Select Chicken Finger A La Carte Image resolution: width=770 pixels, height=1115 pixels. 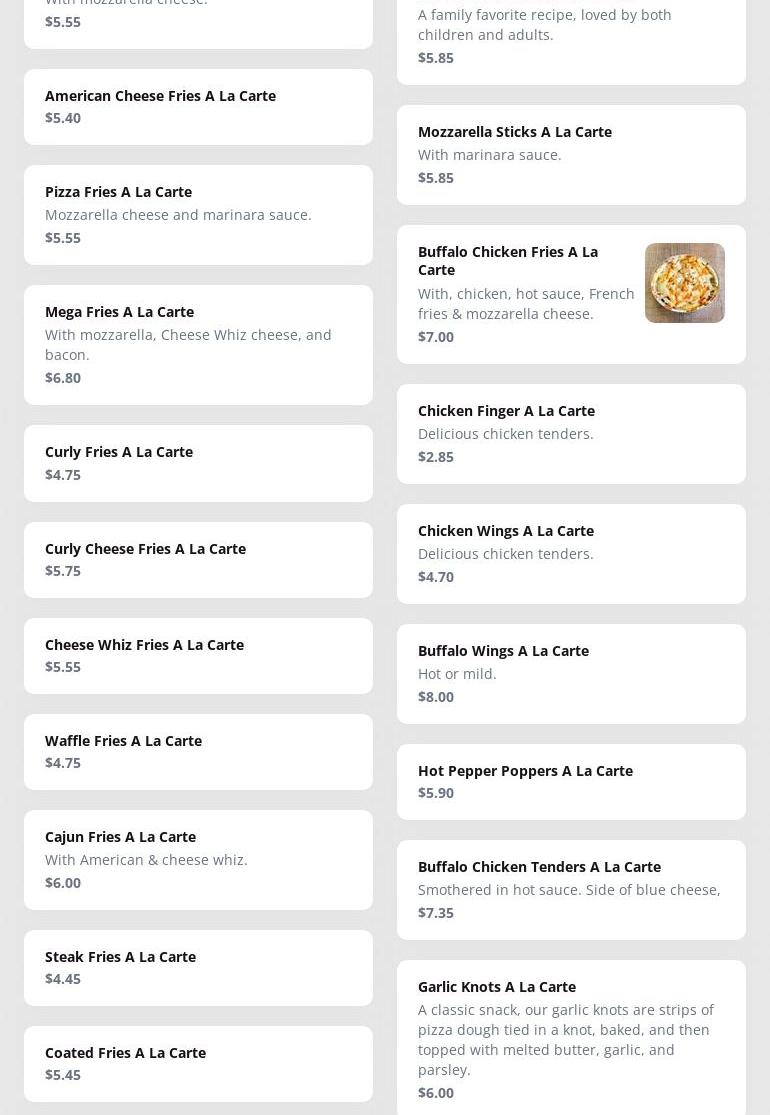(506, 411)
